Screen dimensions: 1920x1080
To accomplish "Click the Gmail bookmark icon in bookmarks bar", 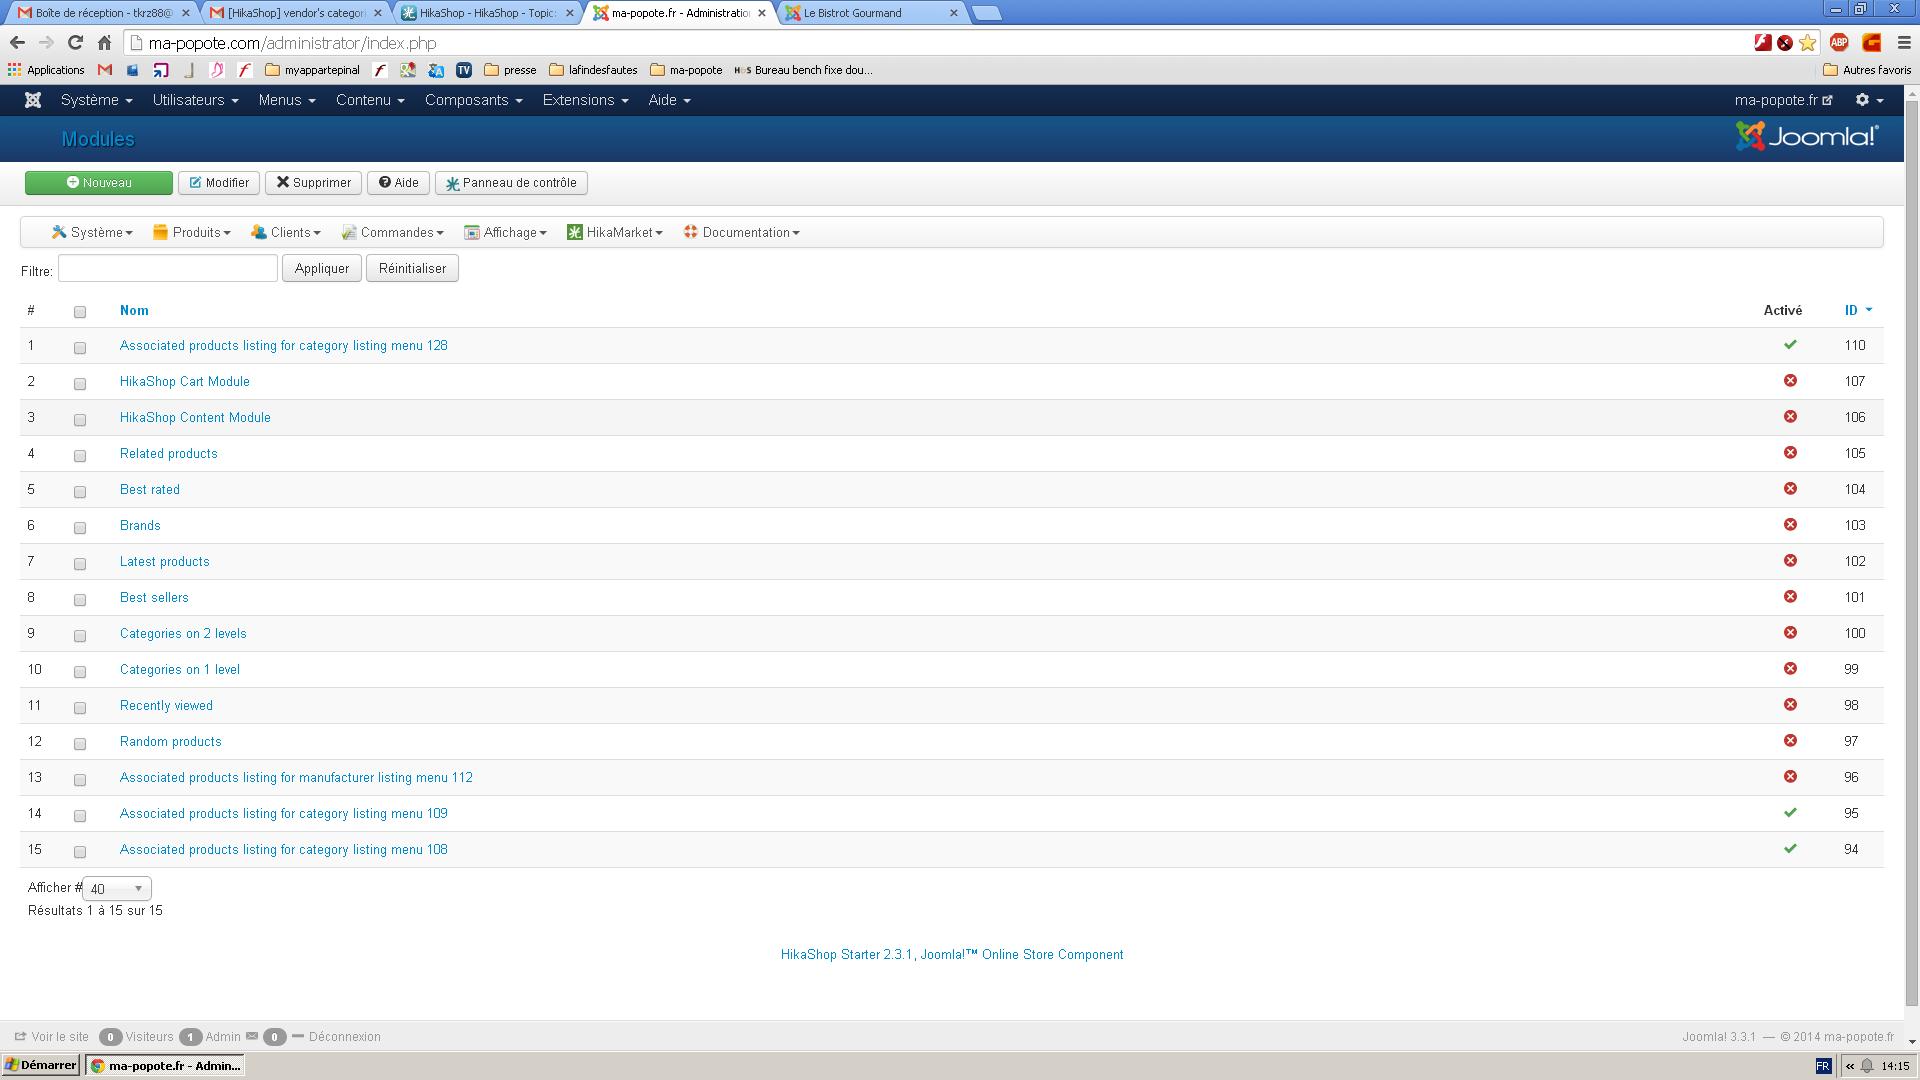I will tap(105, 70).
